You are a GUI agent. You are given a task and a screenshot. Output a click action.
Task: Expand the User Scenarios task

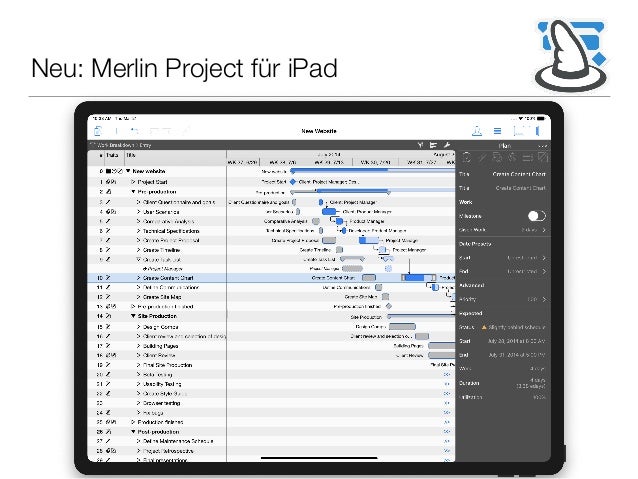tap(138, 212)
